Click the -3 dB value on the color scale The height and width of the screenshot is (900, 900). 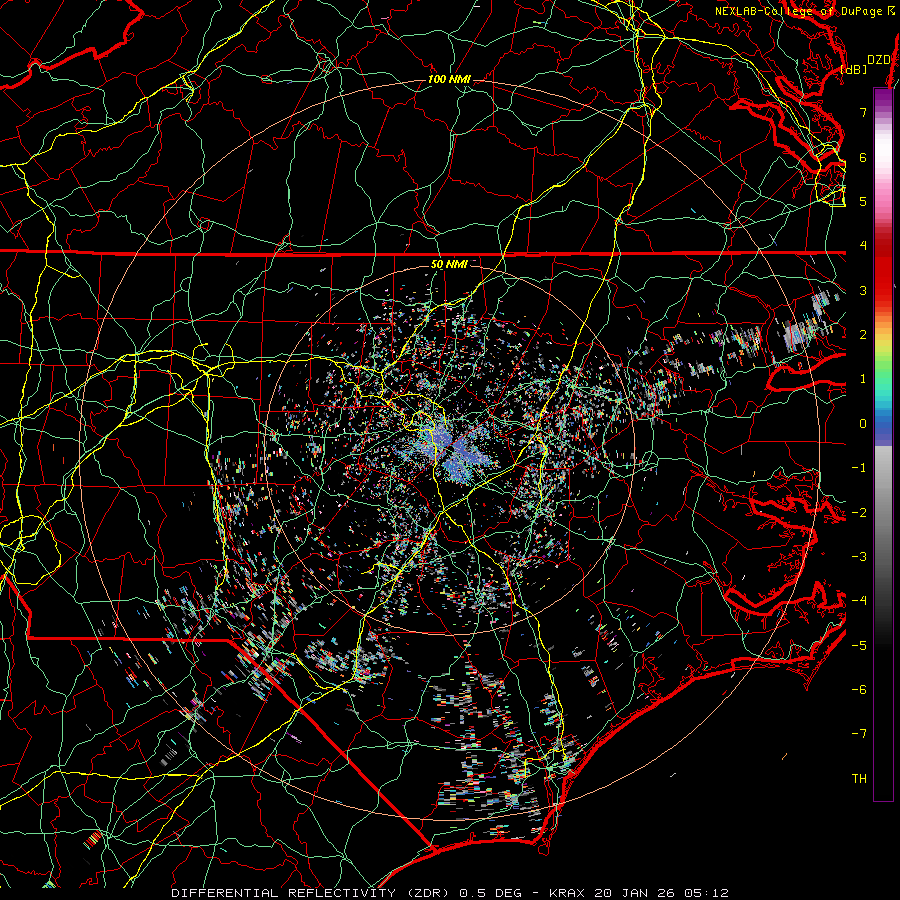click(859, 557)
